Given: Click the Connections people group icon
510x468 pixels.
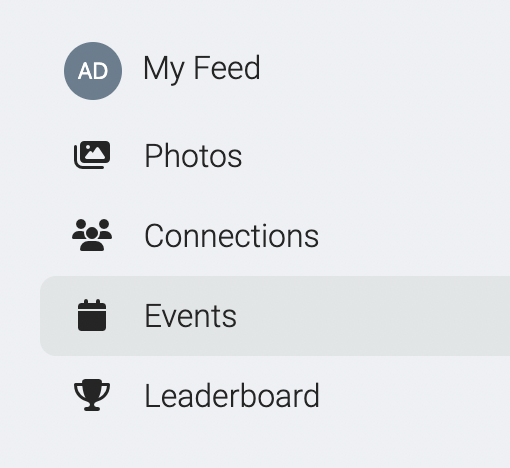Looking at the screenshot, I should tap(92, 235).
